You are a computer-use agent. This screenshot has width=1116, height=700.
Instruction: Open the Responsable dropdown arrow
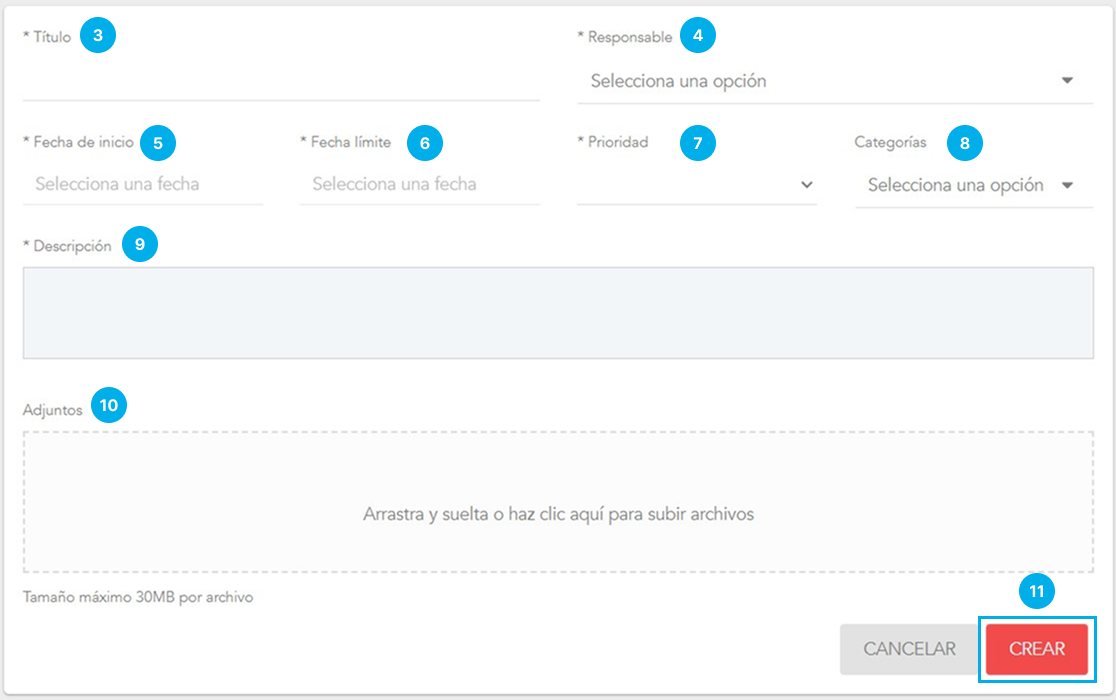[x=1067, y=81]
